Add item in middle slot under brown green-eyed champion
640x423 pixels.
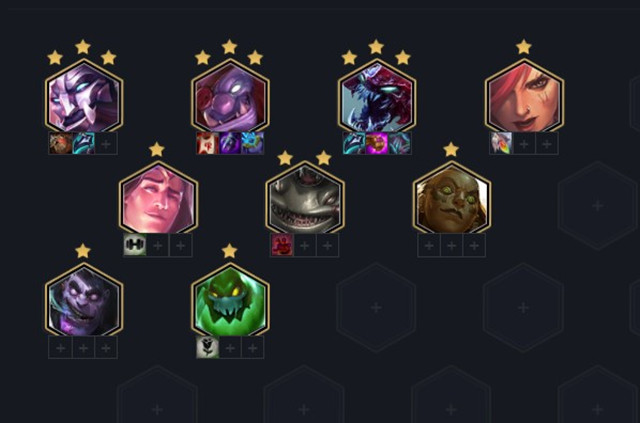(451, 245)
